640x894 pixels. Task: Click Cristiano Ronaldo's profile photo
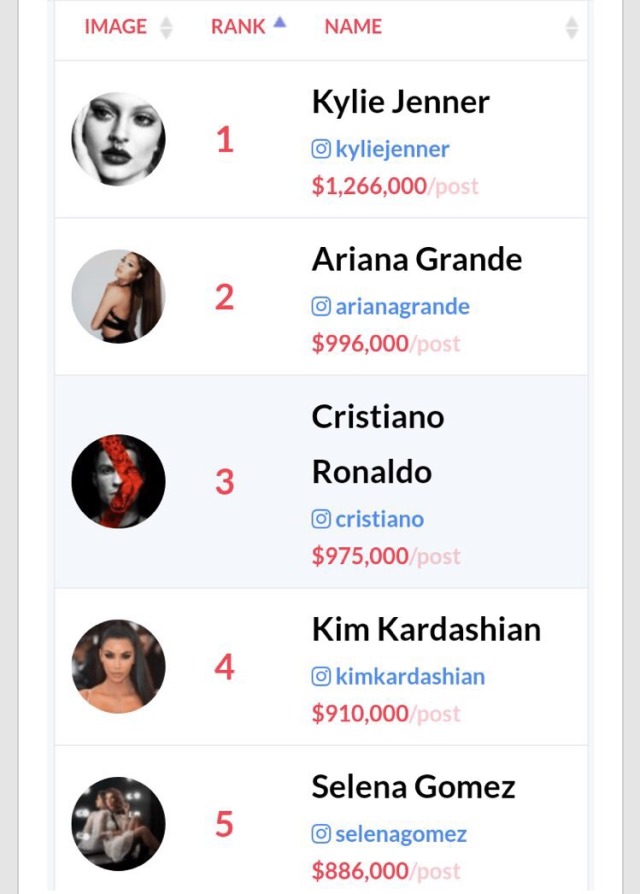pos(119,482)
